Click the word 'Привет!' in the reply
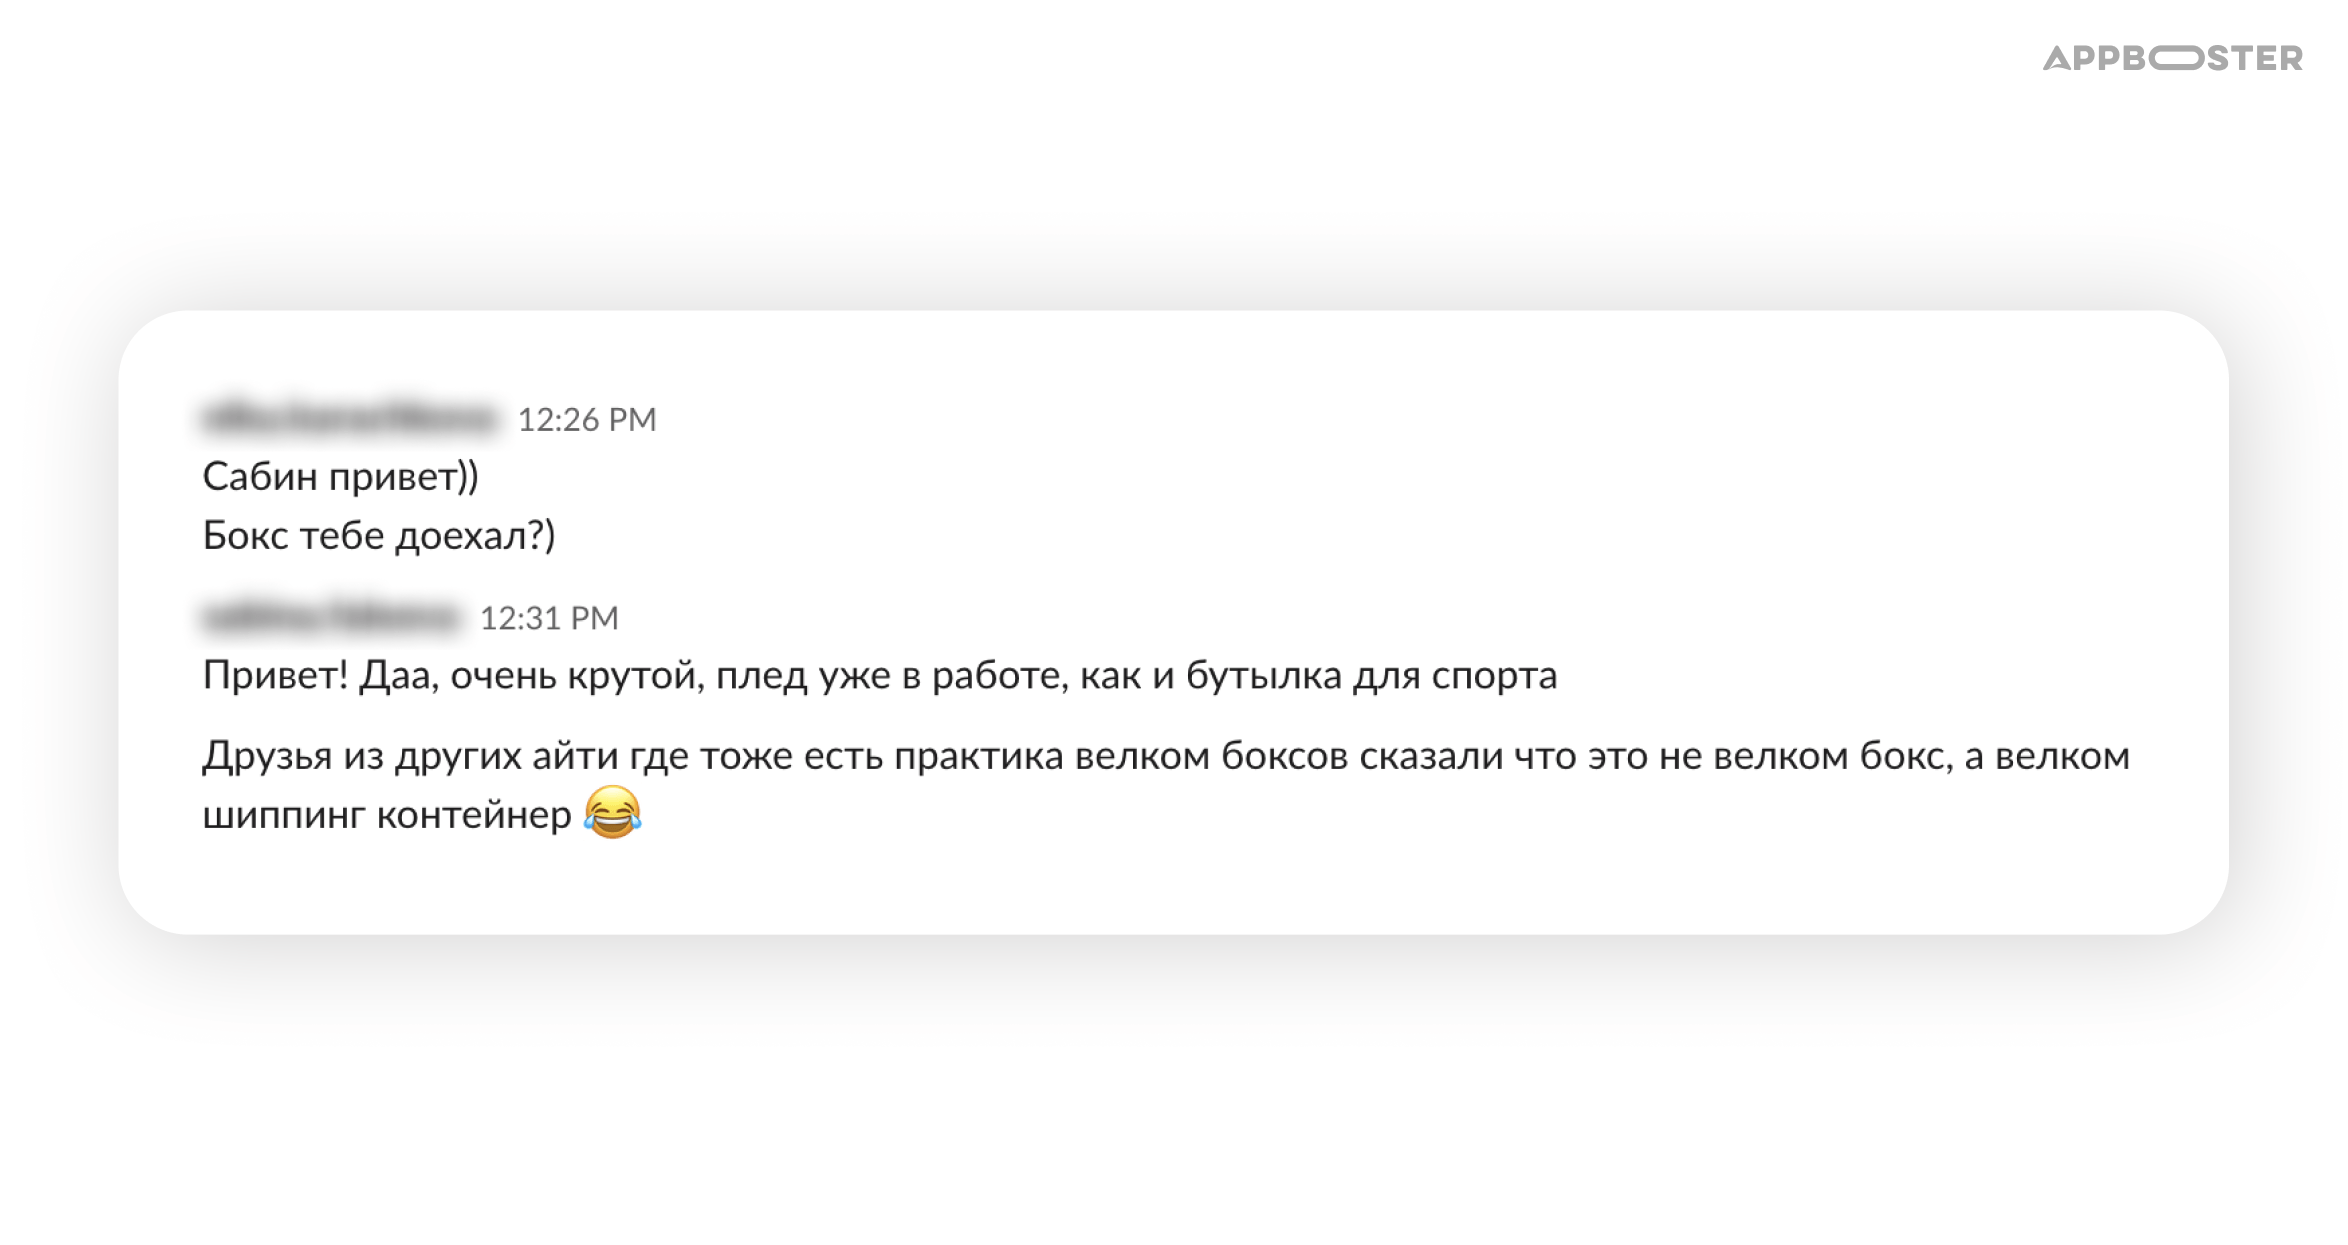 (276, 675)
